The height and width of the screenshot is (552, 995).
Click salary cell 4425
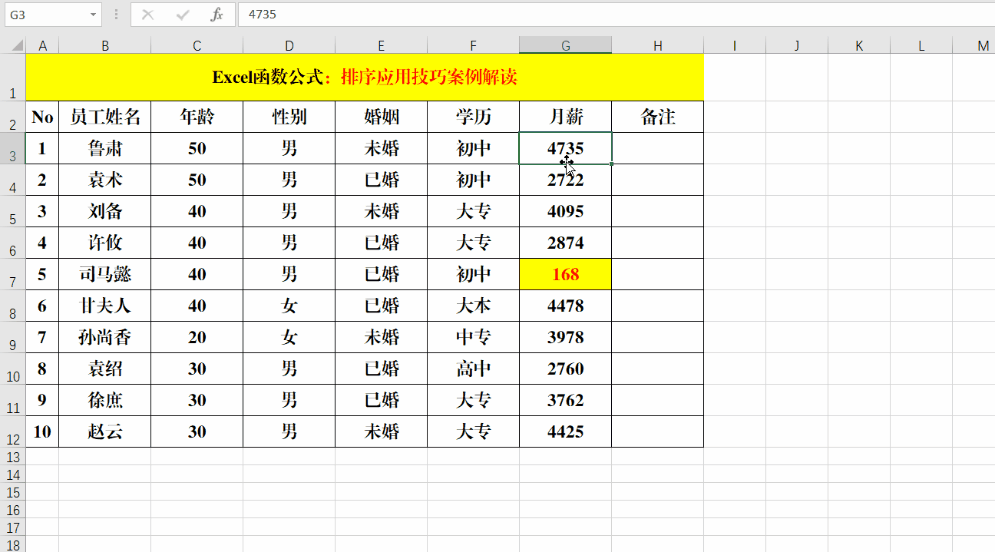pyautogui.click(x=565, y=431)
